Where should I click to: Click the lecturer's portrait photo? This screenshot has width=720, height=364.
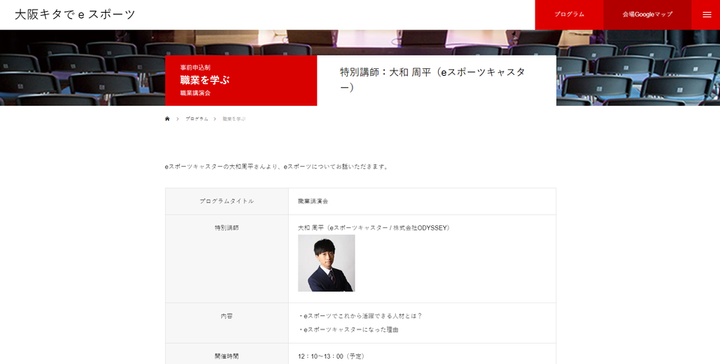(326, 263)
